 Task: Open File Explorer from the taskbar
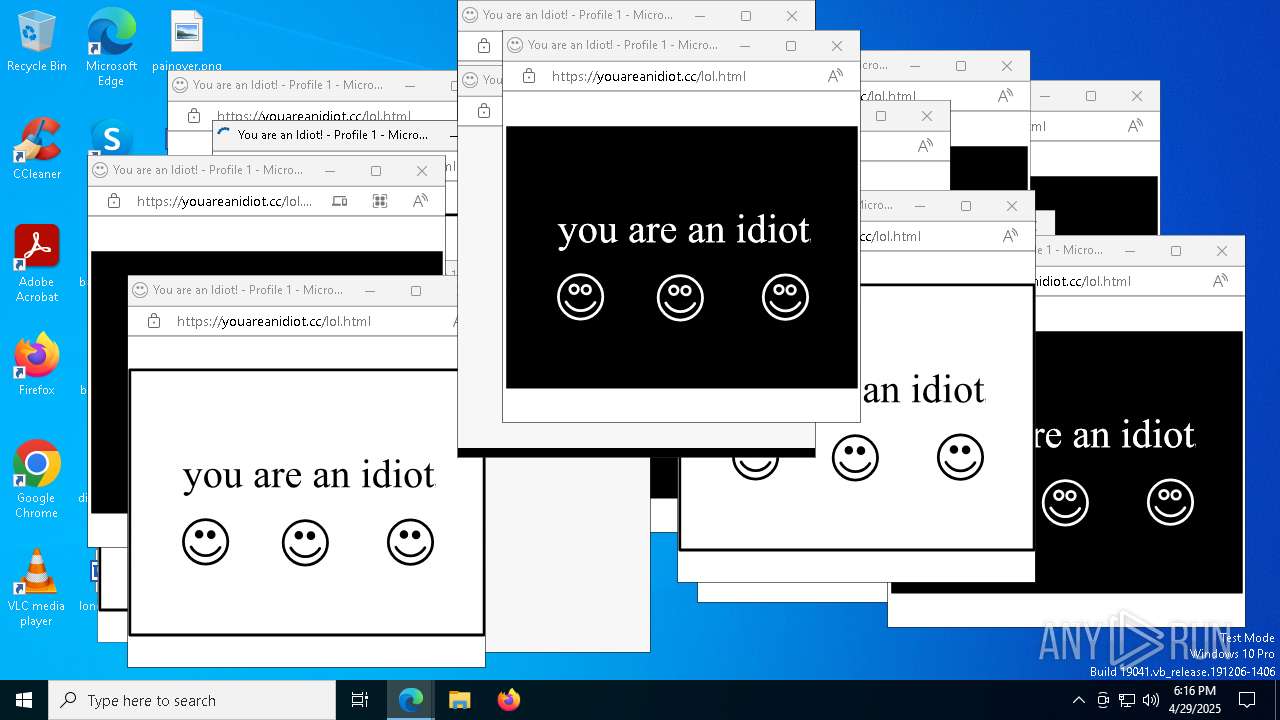459,700
